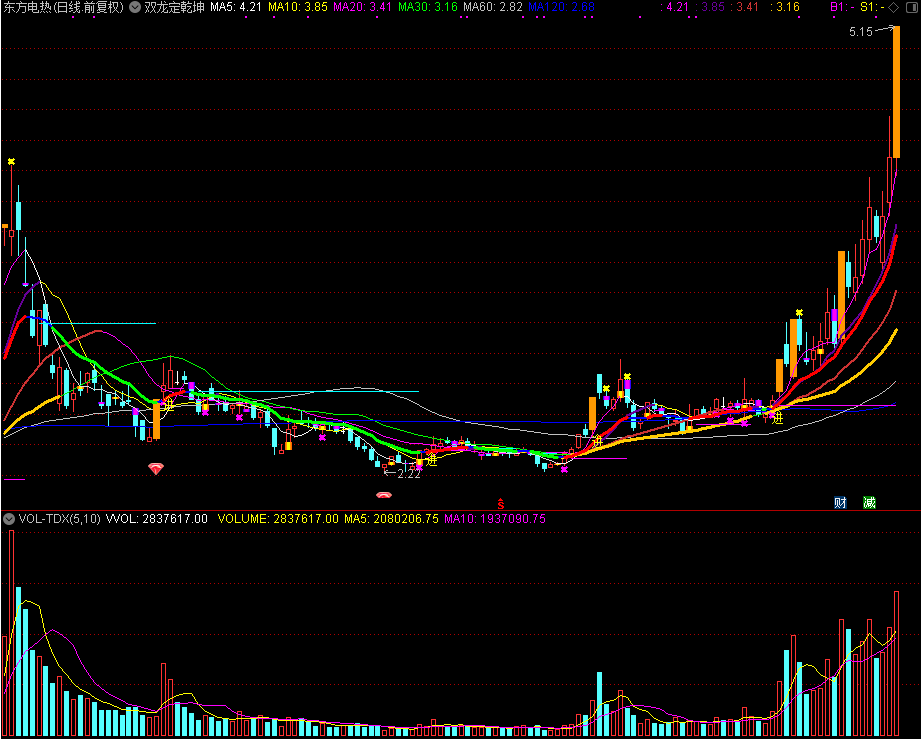This screenshot has height=739, width=921.
Task: Click the S1 signal label
Action: click(x=872, y=8)
